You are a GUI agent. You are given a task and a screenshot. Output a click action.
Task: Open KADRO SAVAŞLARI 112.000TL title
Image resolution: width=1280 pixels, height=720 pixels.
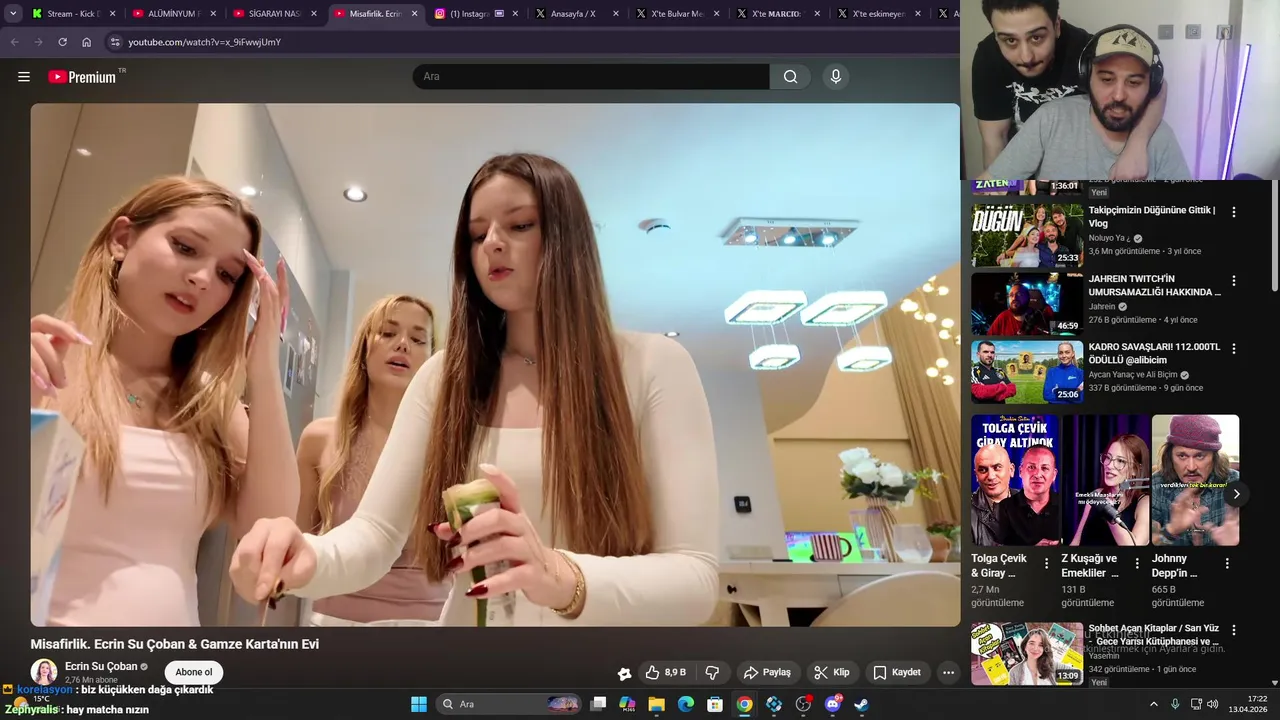(x=1154, y=354)
